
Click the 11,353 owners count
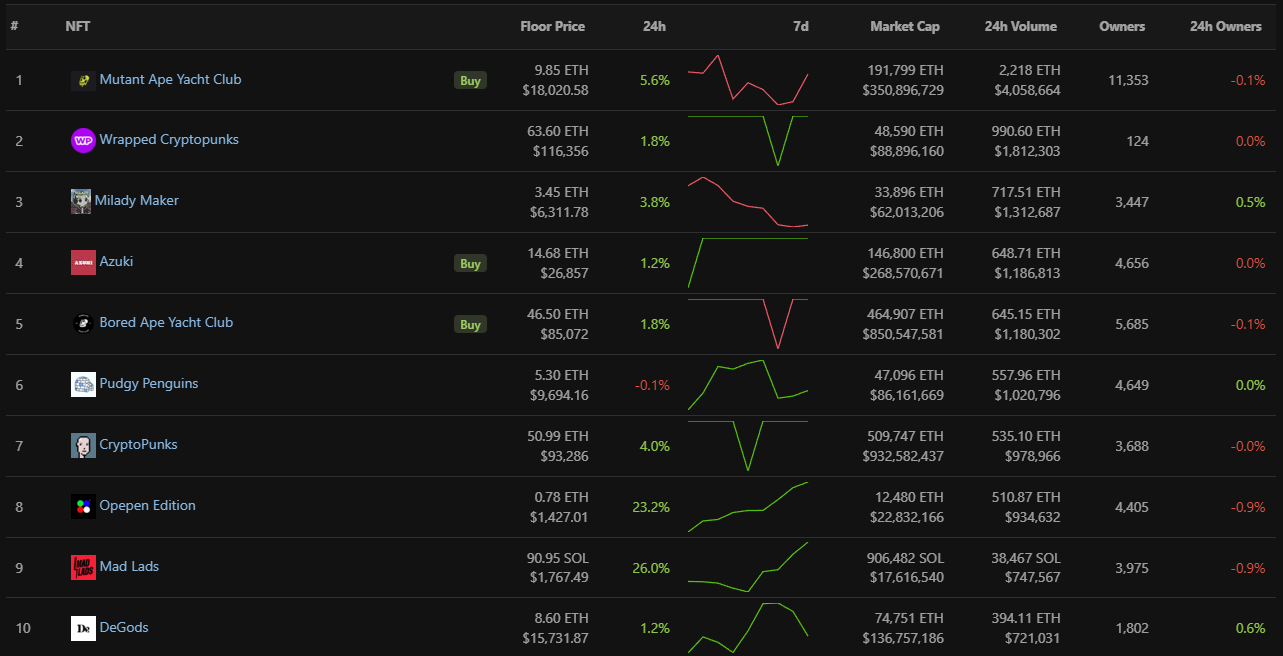point(1129,80)
